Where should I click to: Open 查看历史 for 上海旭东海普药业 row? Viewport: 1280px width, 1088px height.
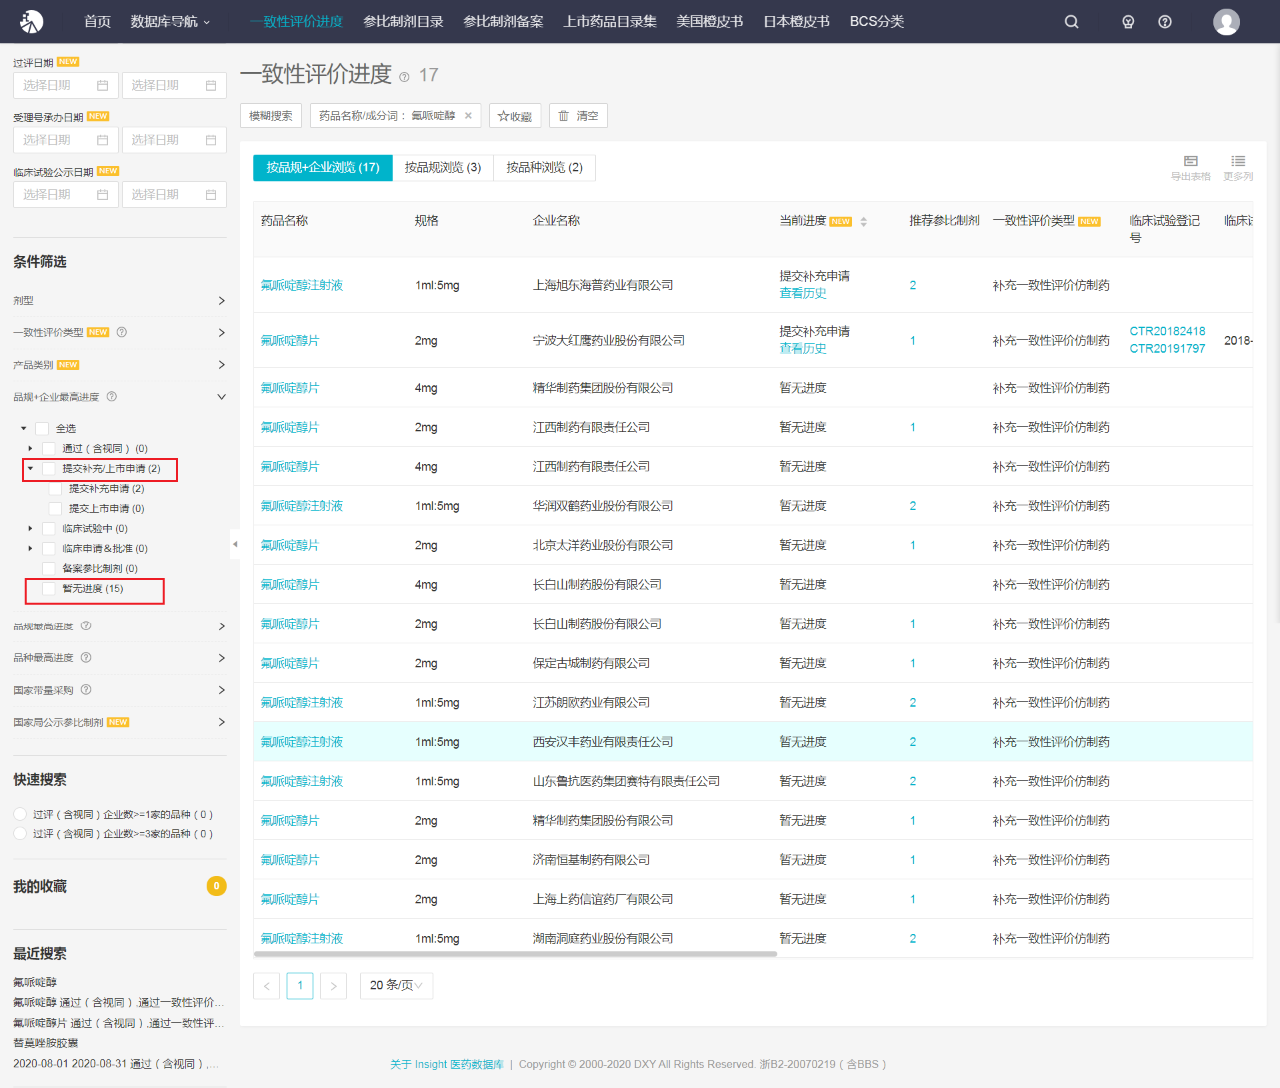[x=803, y=293]
